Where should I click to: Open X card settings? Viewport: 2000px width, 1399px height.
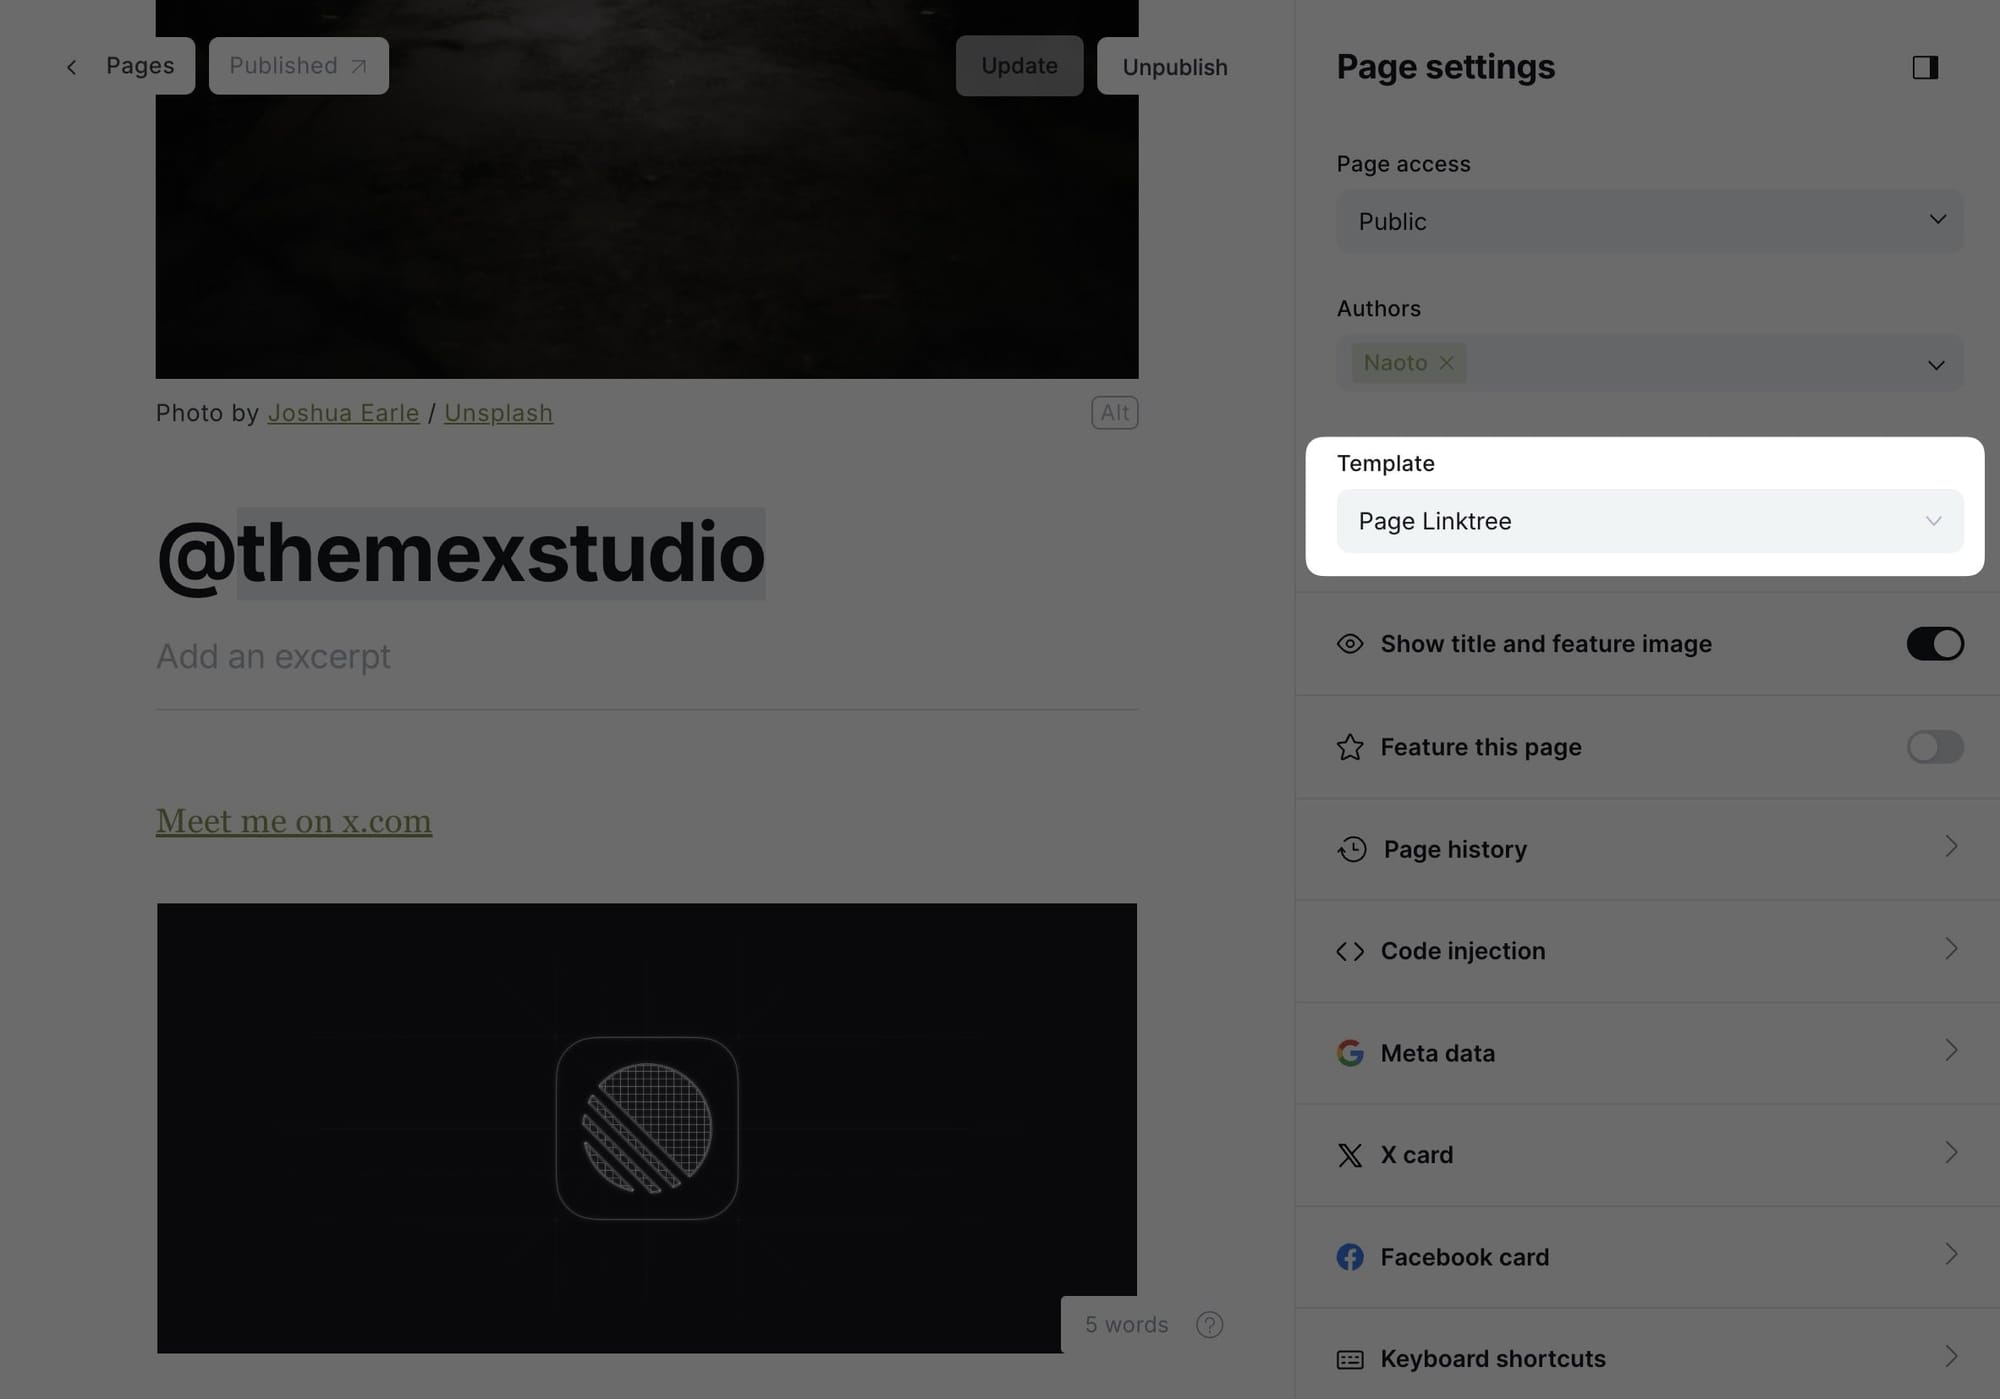click(x=1648, y=1155)
